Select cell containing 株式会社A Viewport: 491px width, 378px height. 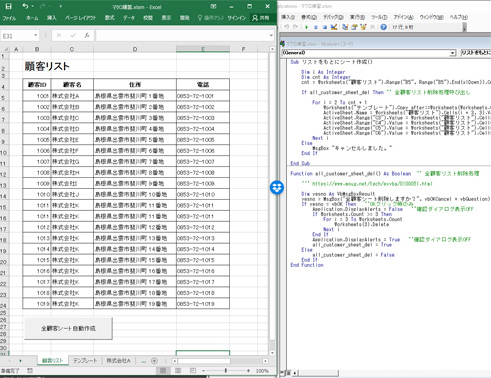[x=72, y=96]
